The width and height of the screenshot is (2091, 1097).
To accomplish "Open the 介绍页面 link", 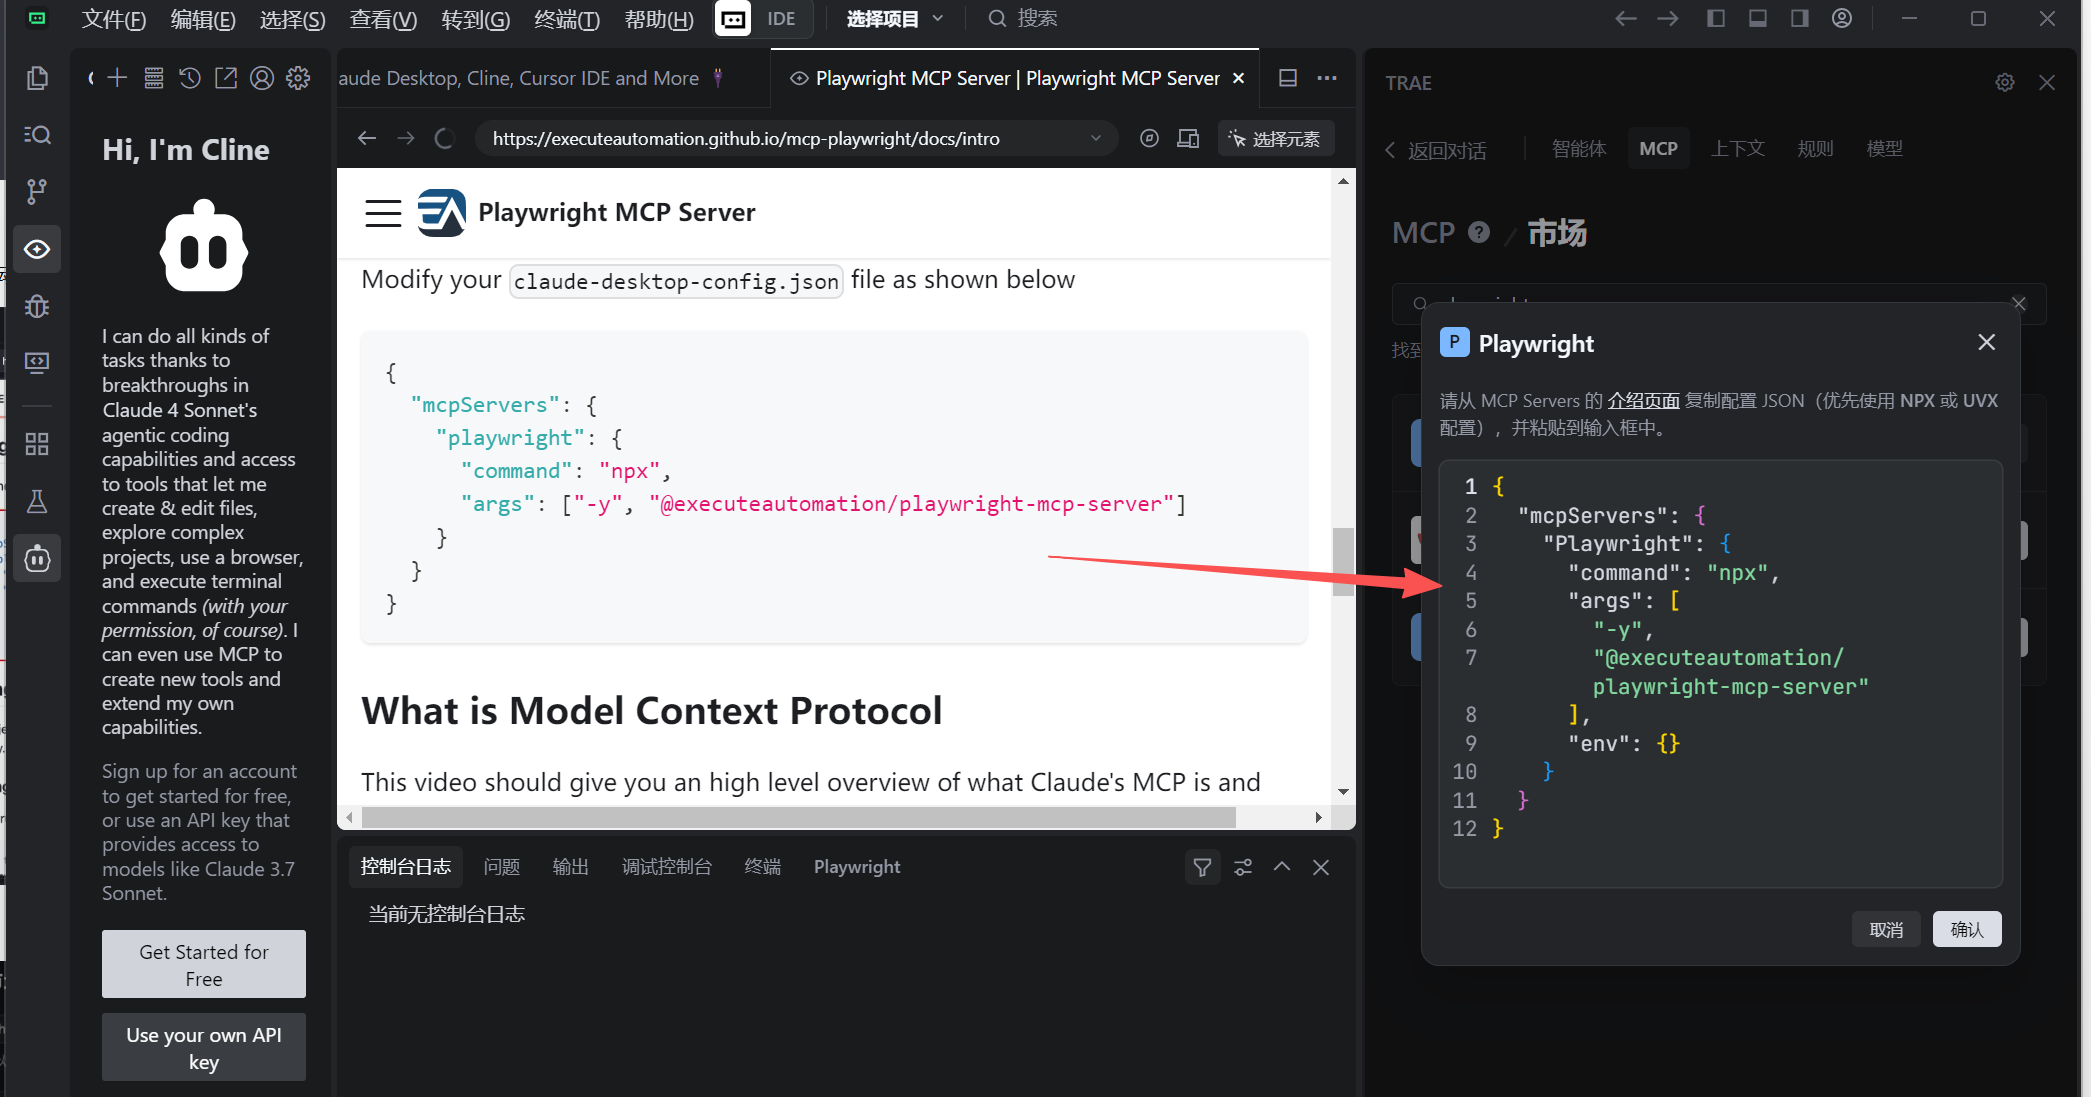I will [x=1643, y=401].
